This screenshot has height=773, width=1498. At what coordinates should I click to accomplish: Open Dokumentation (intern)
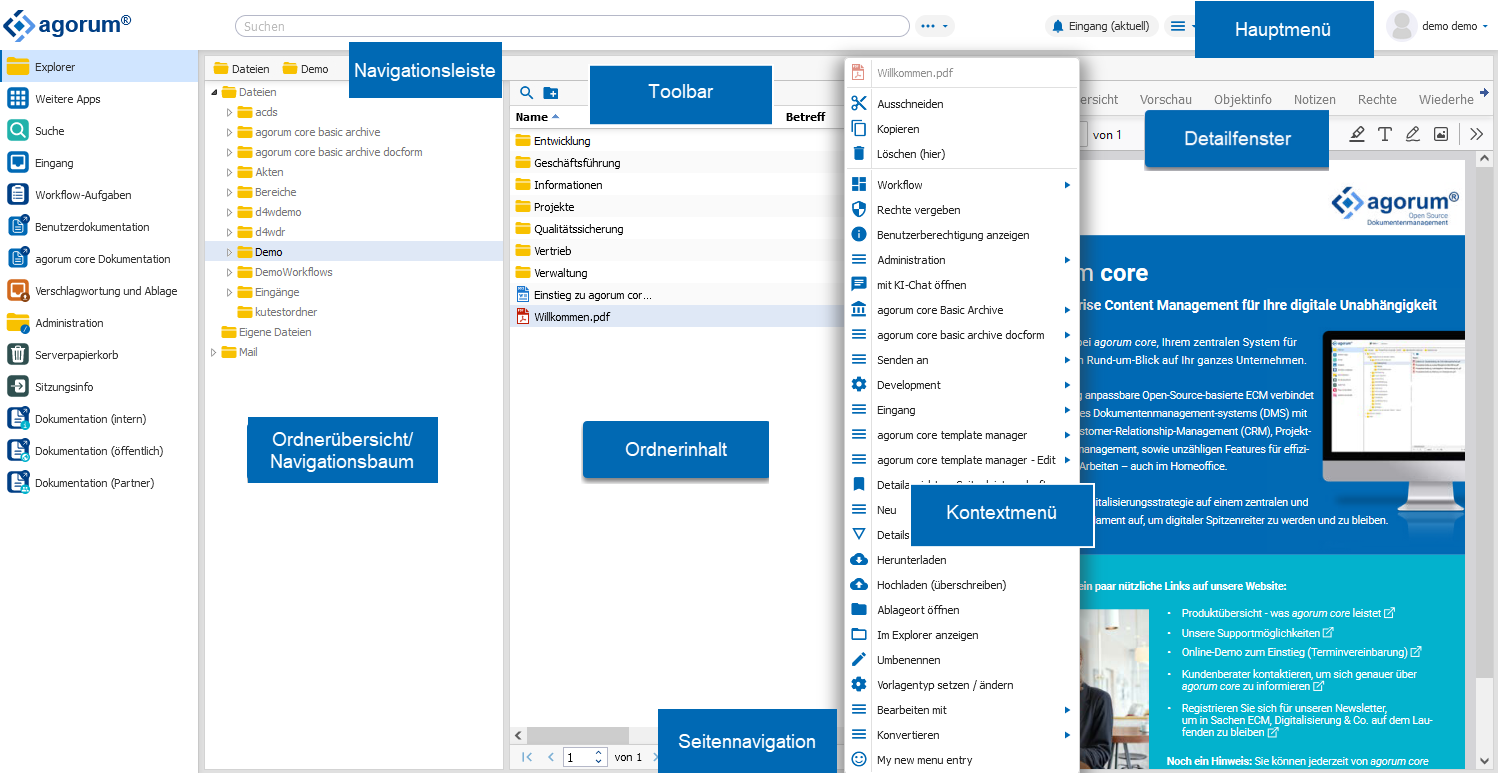pos(98,419)
